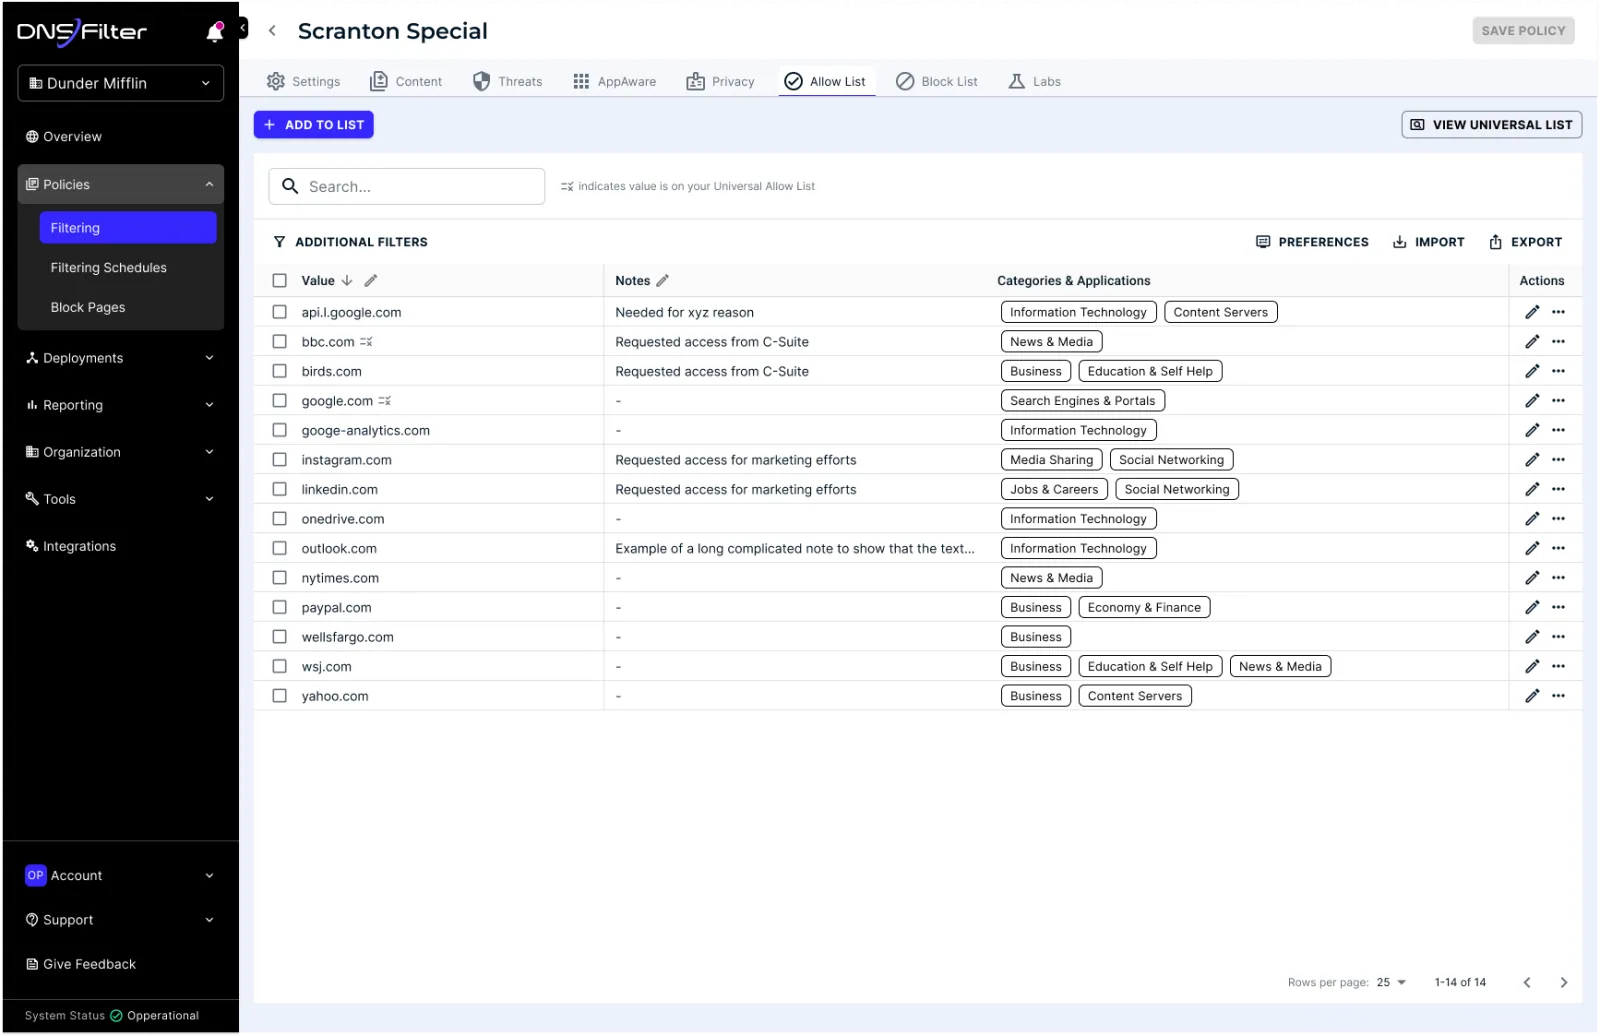Expand the Deployments sidebar section

point(120,358)
